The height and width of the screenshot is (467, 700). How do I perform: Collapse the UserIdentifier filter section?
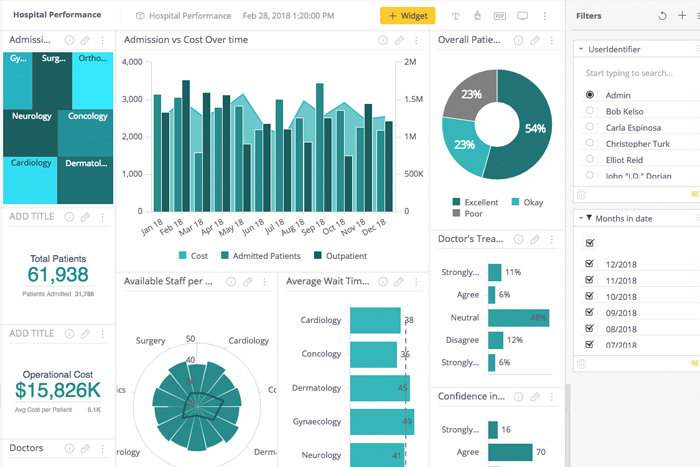[581, 49]
